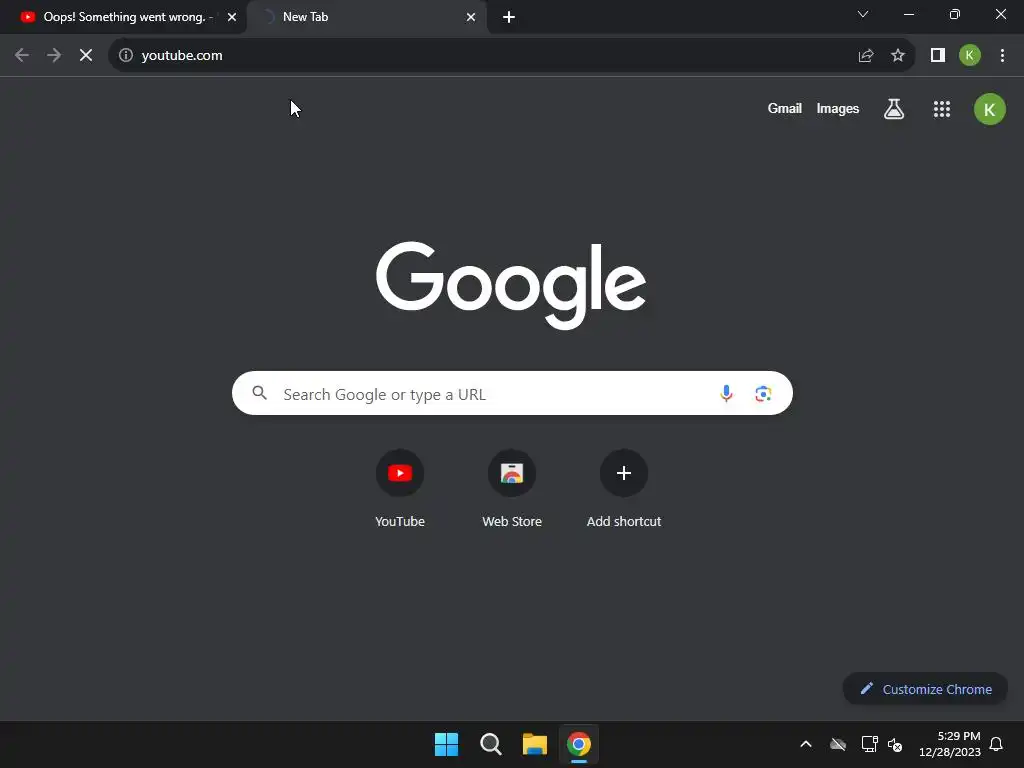
Task: Open Search Labs flask icon
Action: tap(894, 109)
